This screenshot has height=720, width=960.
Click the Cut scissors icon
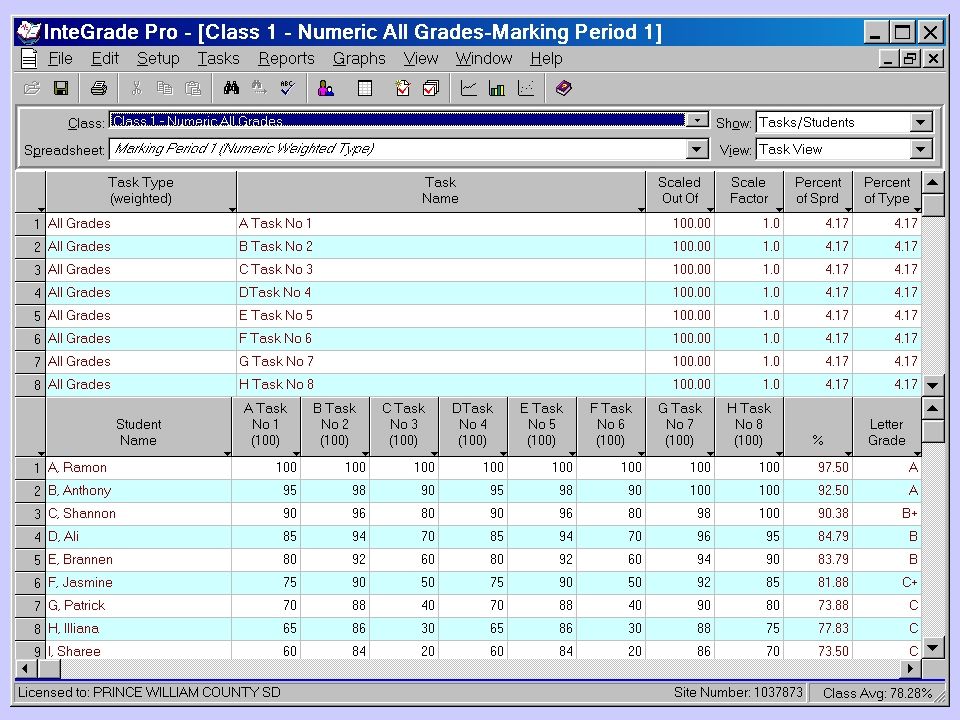coord(136,88)
